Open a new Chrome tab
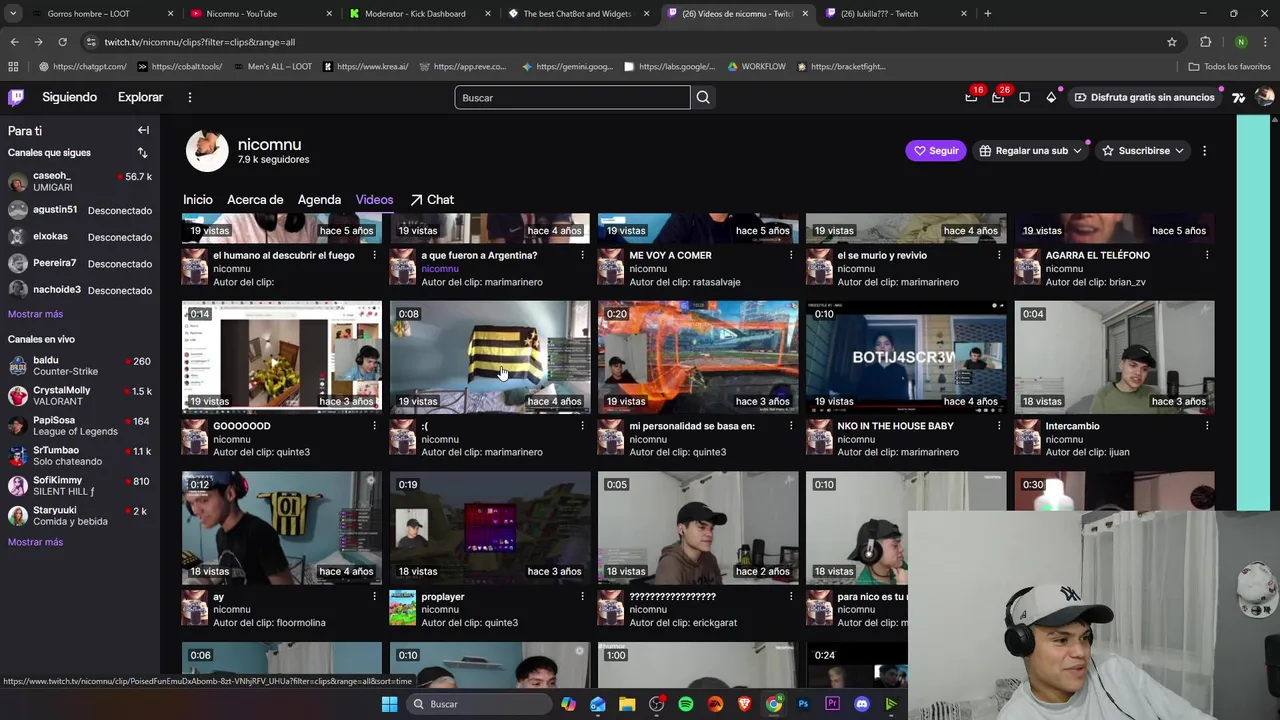 987,14
